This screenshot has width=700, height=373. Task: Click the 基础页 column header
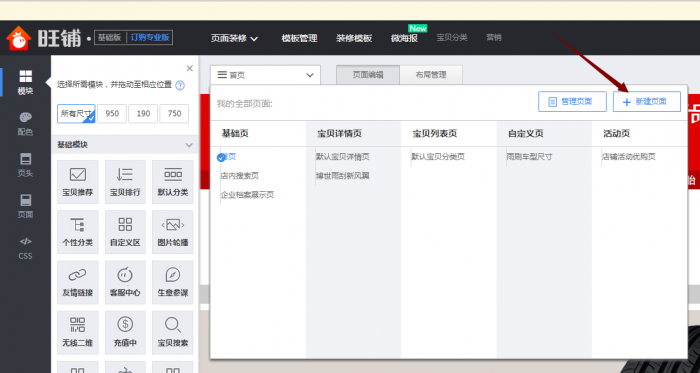click(235, 133)
